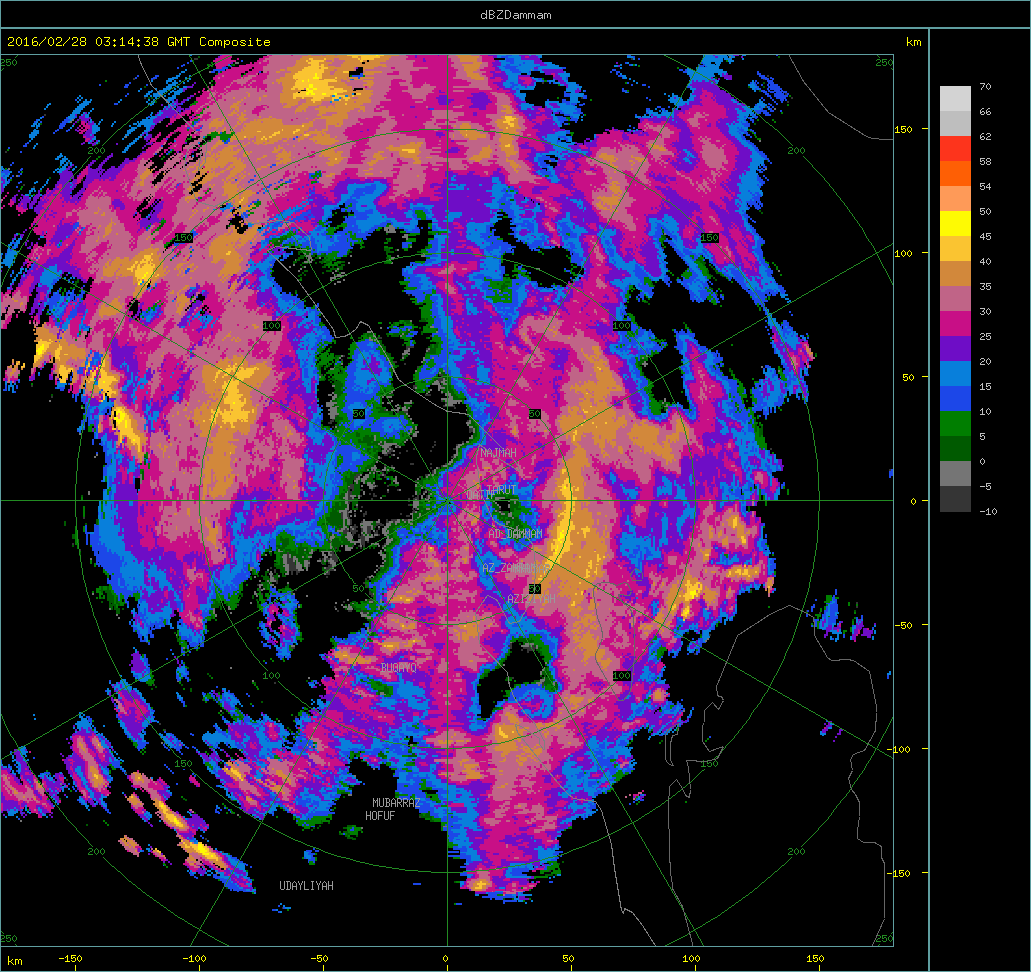Click the MUBARRAZ city label
1031x972 pixels.
pyautogui.click(x=396, y=802)
